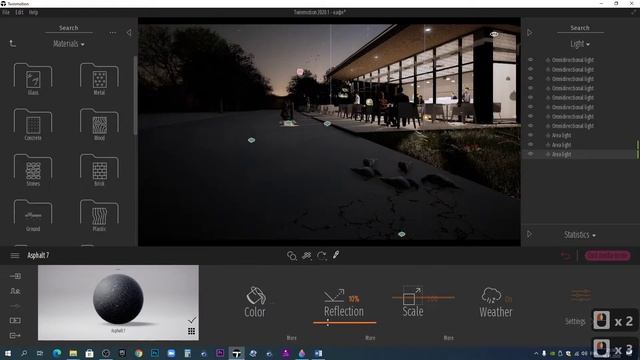Open the library three-dots options menu
Image resolution: width=640 pixels, height=360 pixels.
pyautogui.click(x=113, y=33)
